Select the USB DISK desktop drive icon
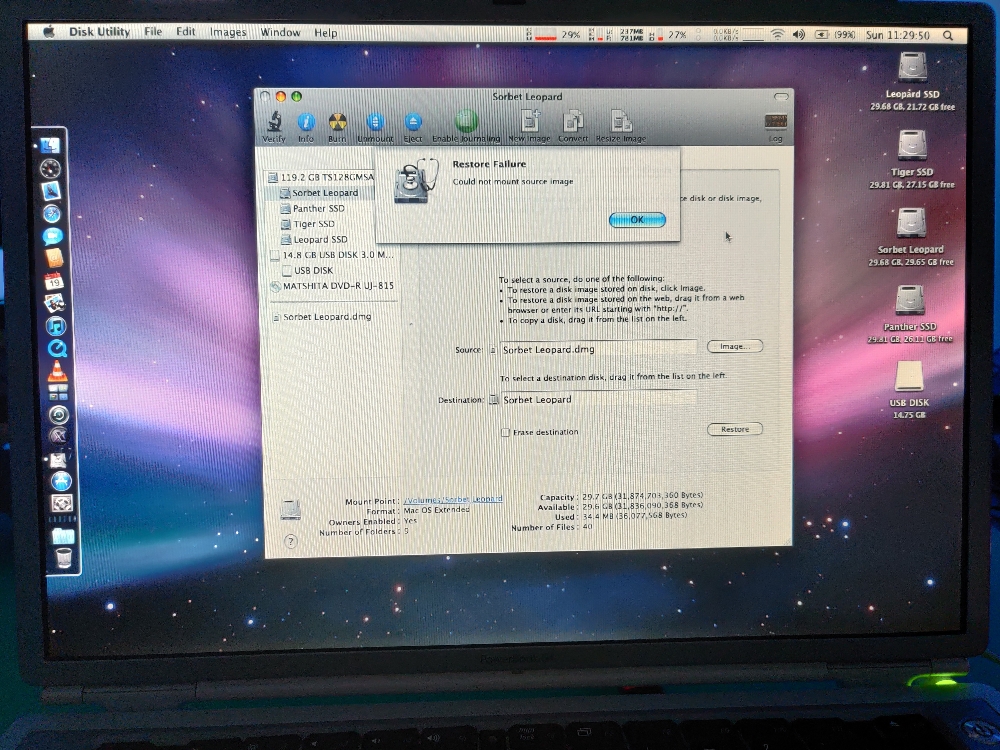Screen dimensions: 1000x750 point(909,376)
